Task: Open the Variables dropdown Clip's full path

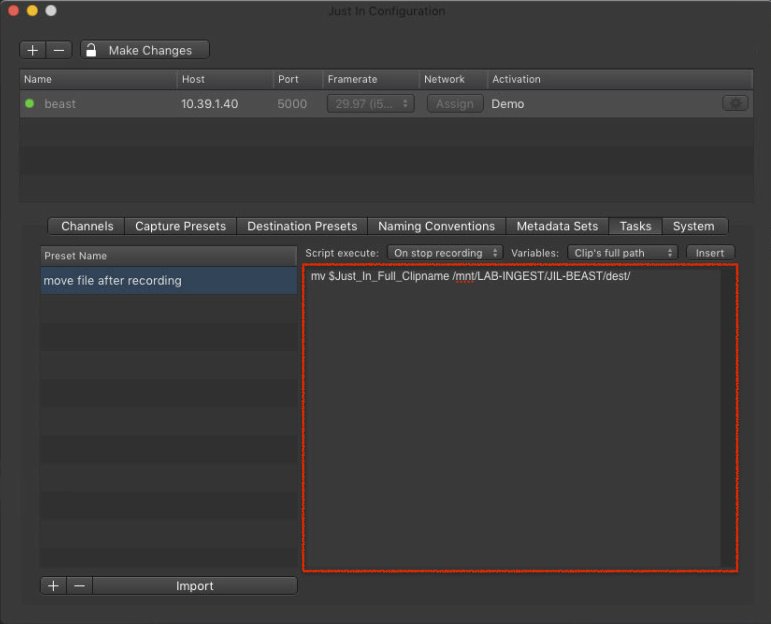Action: (623, 253)
